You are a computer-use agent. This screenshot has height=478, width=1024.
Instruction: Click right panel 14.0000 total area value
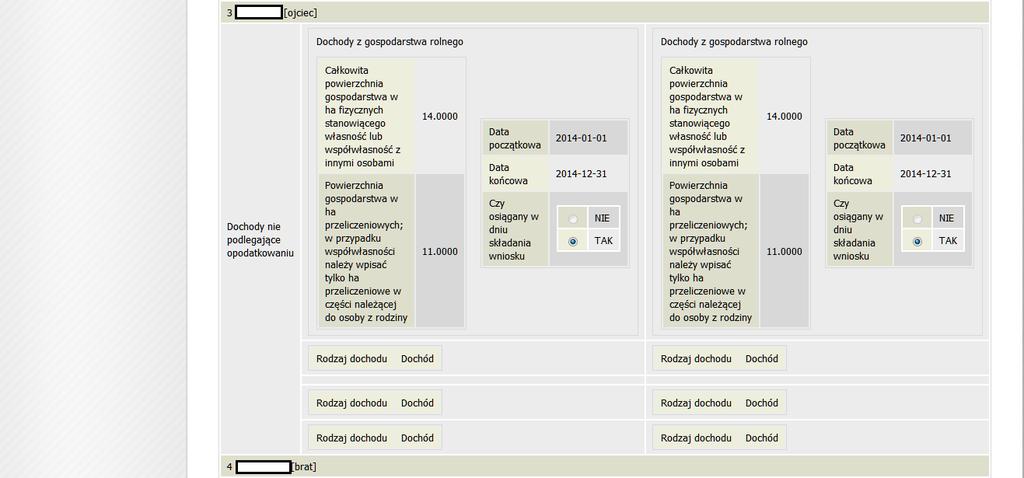tap(784, 116)
